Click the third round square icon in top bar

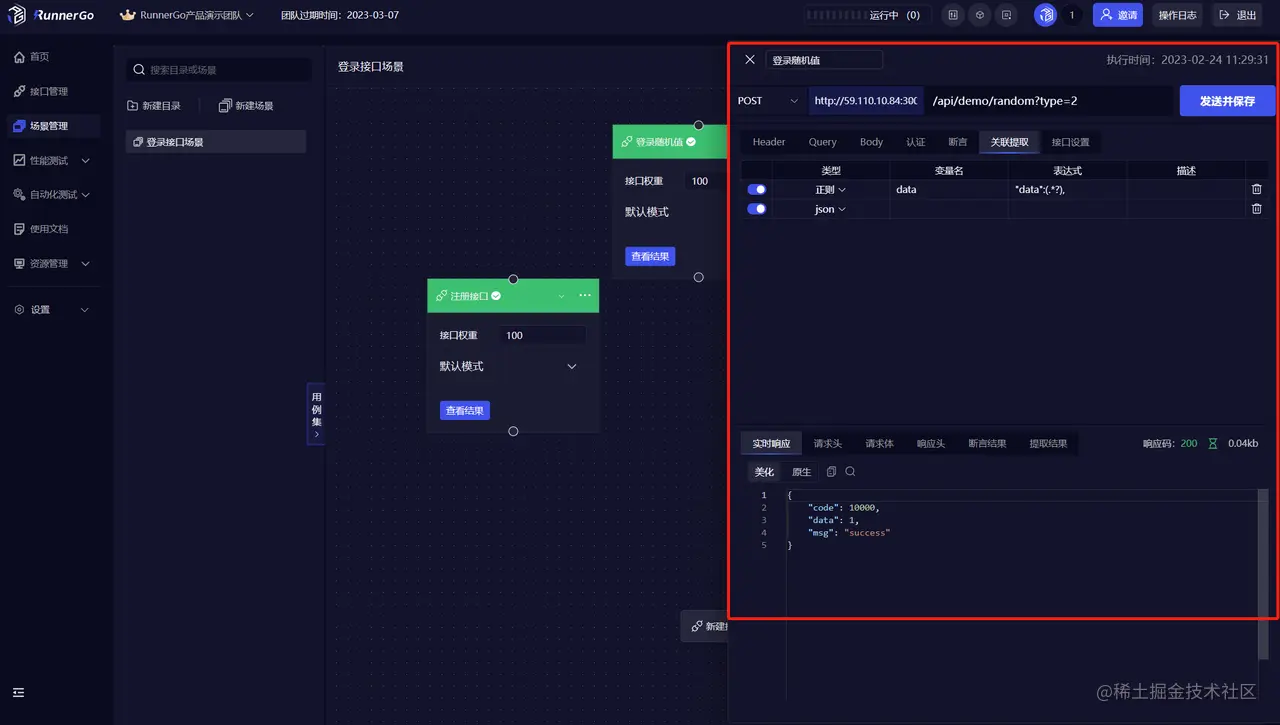(x=1007, y=15)
